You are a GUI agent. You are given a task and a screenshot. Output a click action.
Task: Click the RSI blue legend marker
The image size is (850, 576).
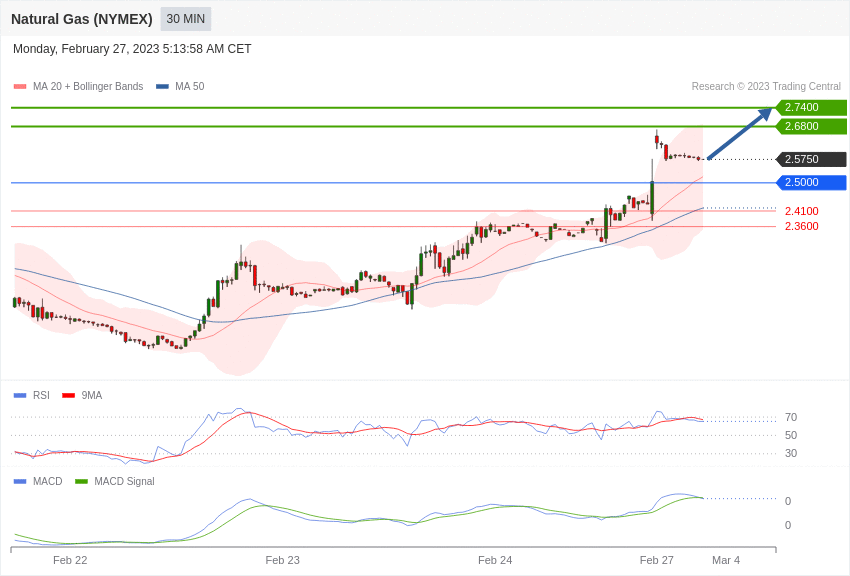pyautogui.click(x=20, y=395)
